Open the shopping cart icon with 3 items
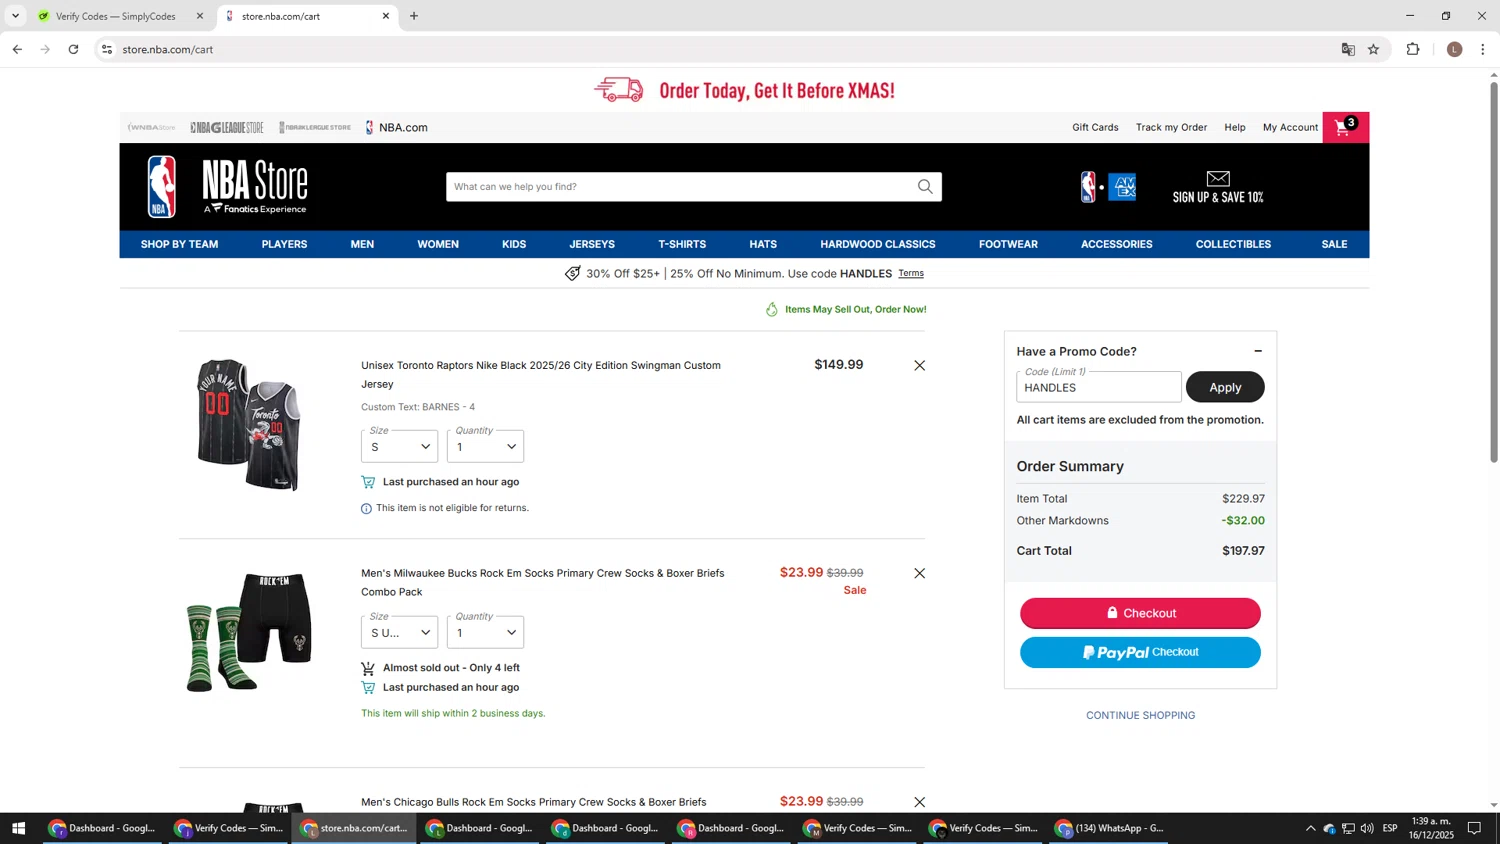Image resolution: width=1500 pixels, height=844 pixels. pos(1345,127)
